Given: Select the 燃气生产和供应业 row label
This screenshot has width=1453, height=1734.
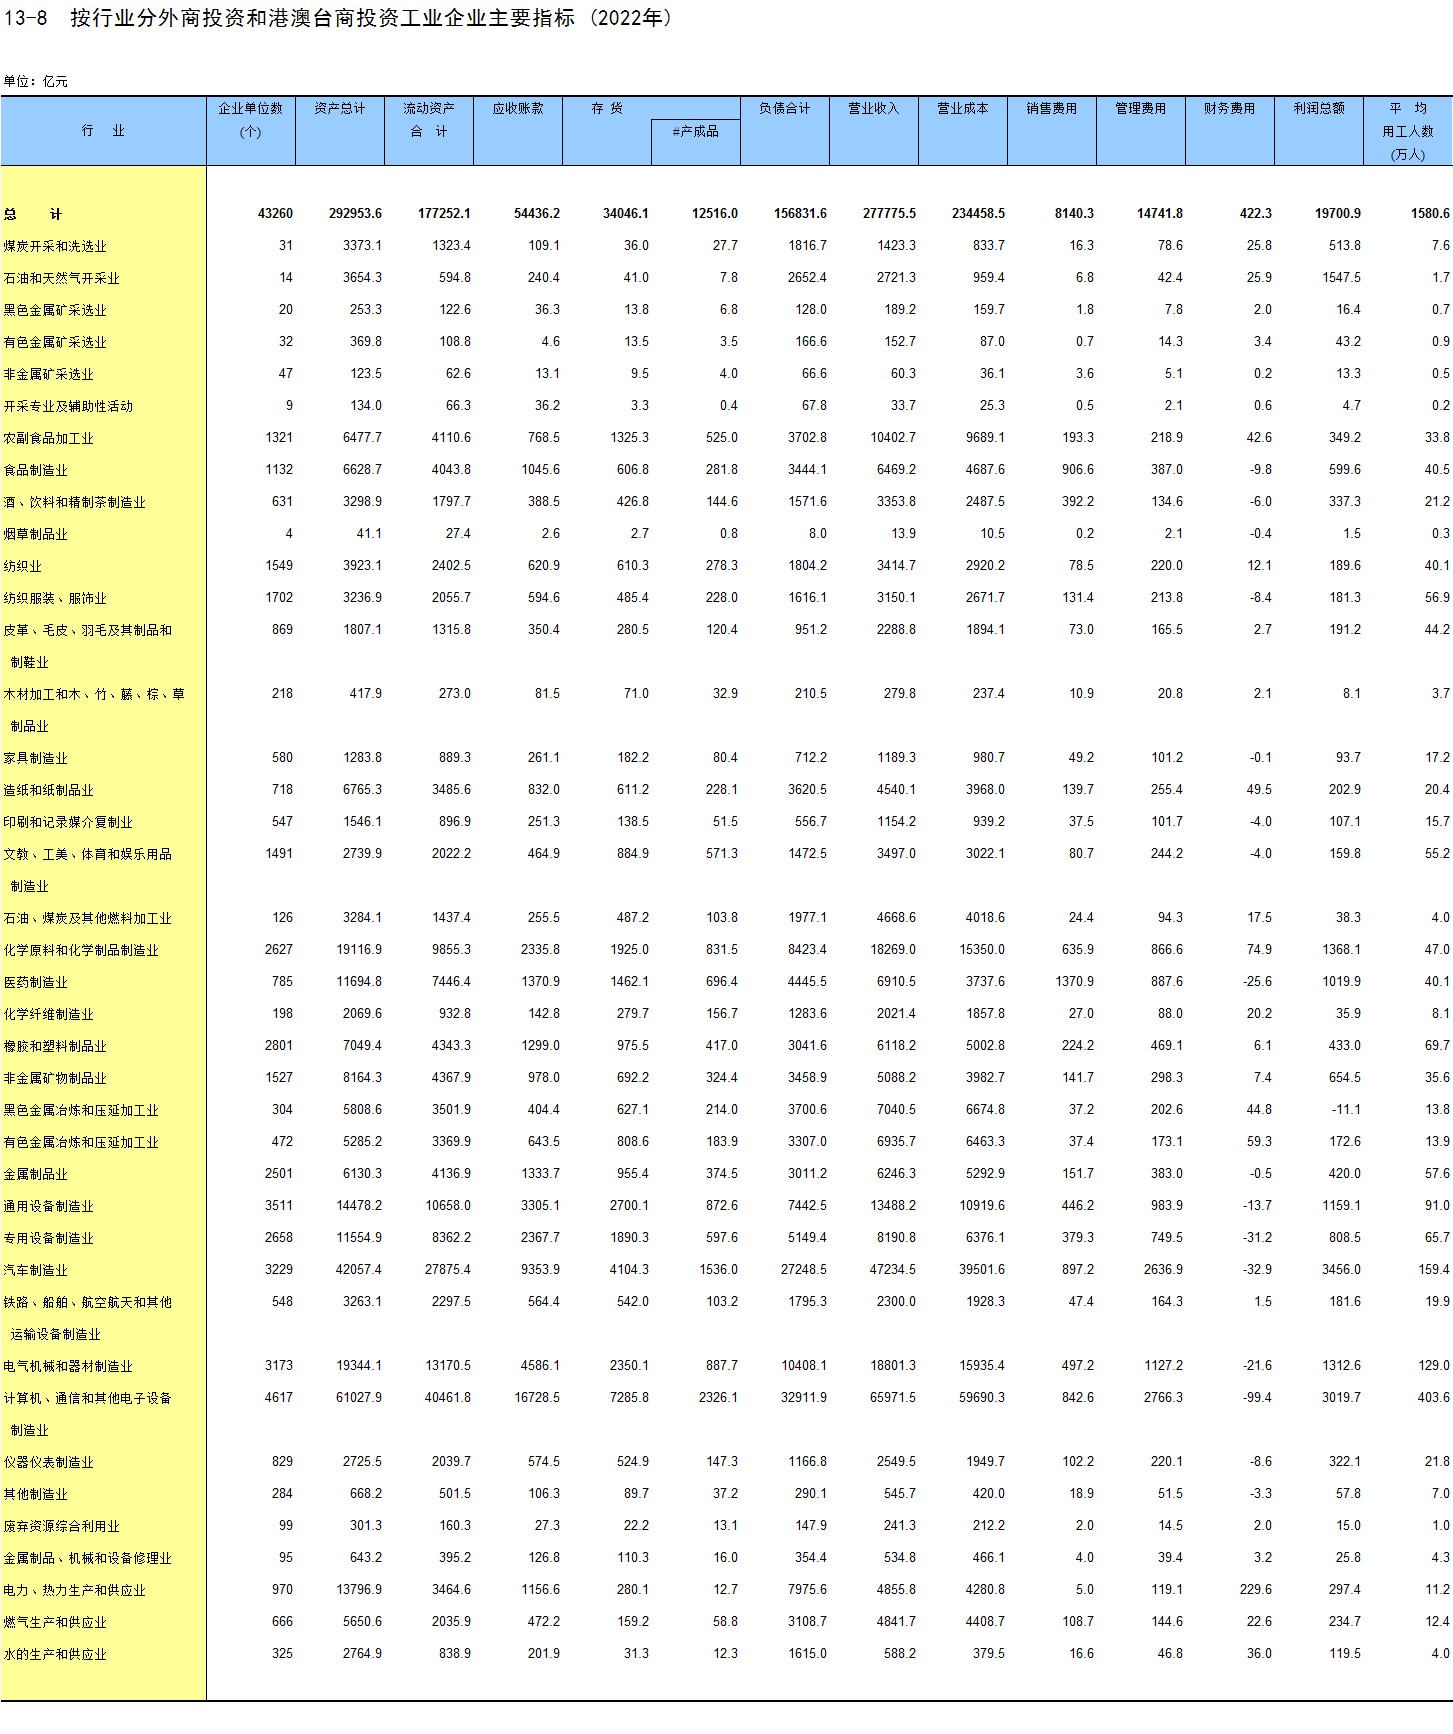Looking at the screenshot, I should point(55,1622).
